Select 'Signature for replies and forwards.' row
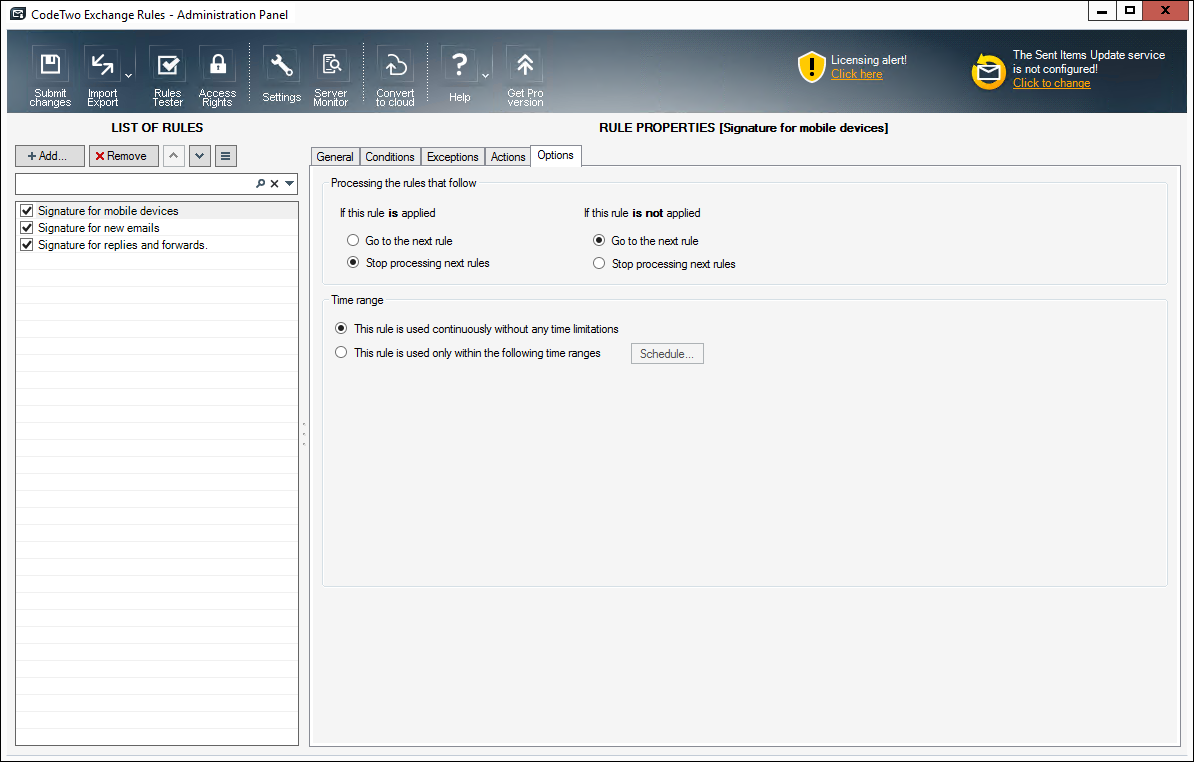This screenshot has height=762, width=1194. (157, 244)
